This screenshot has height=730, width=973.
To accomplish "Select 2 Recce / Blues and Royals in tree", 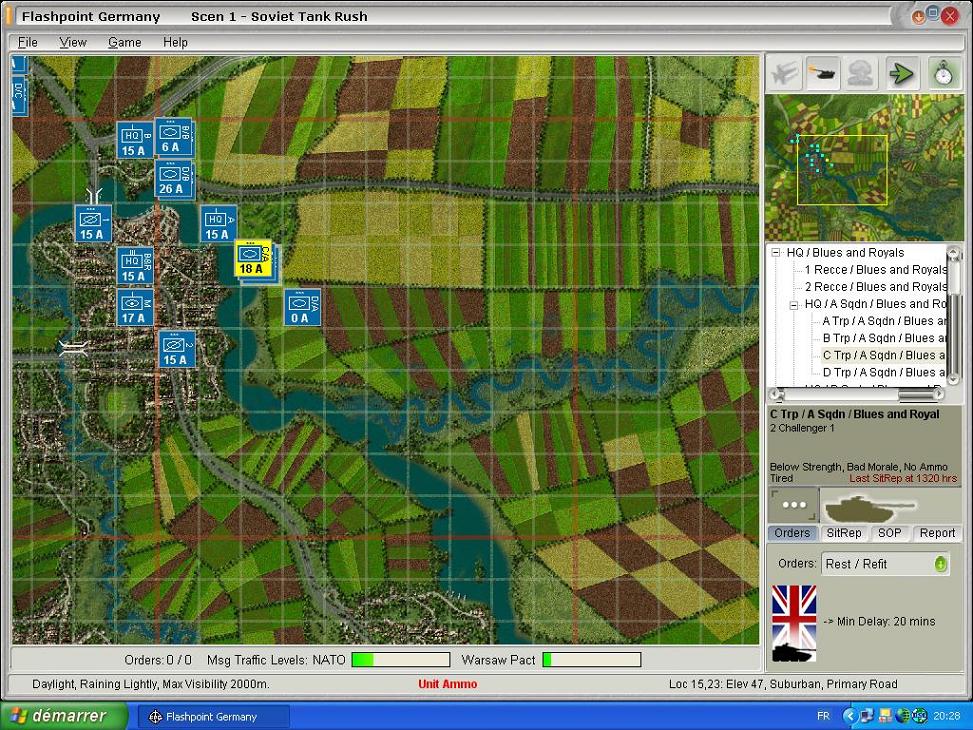I will tap(876, 287).
